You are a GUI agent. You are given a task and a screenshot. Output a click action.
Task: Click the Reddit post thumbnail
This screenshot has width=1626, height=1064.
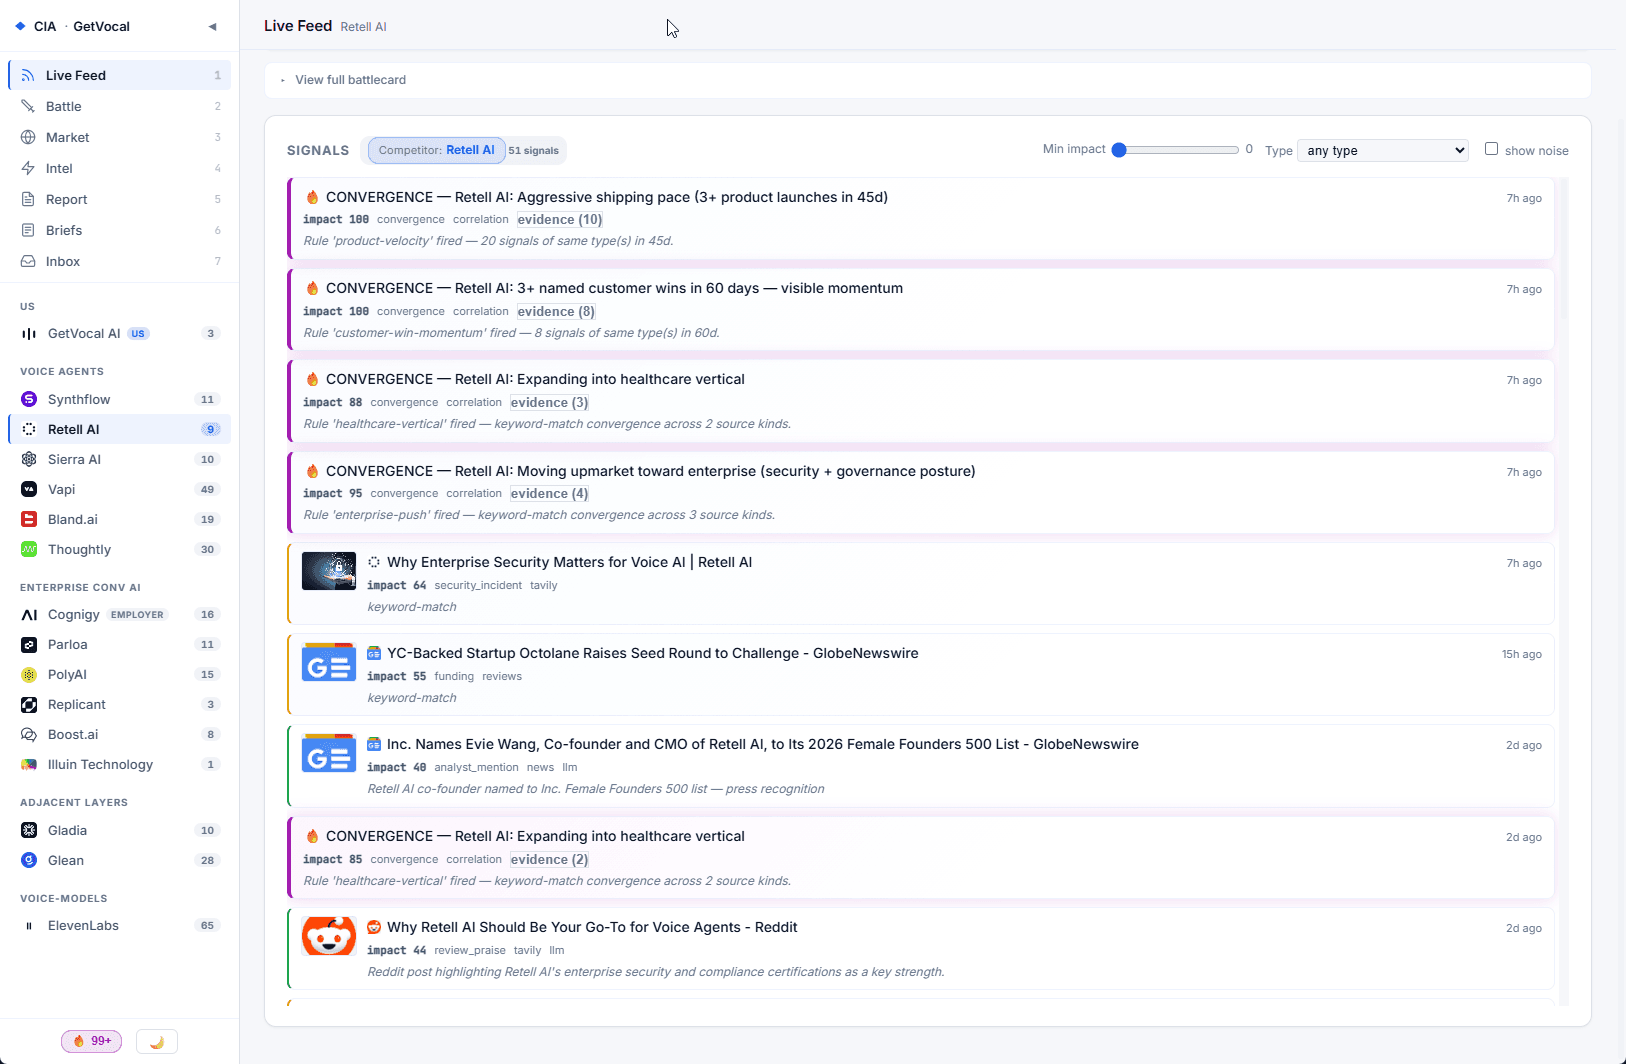[329, 936]
